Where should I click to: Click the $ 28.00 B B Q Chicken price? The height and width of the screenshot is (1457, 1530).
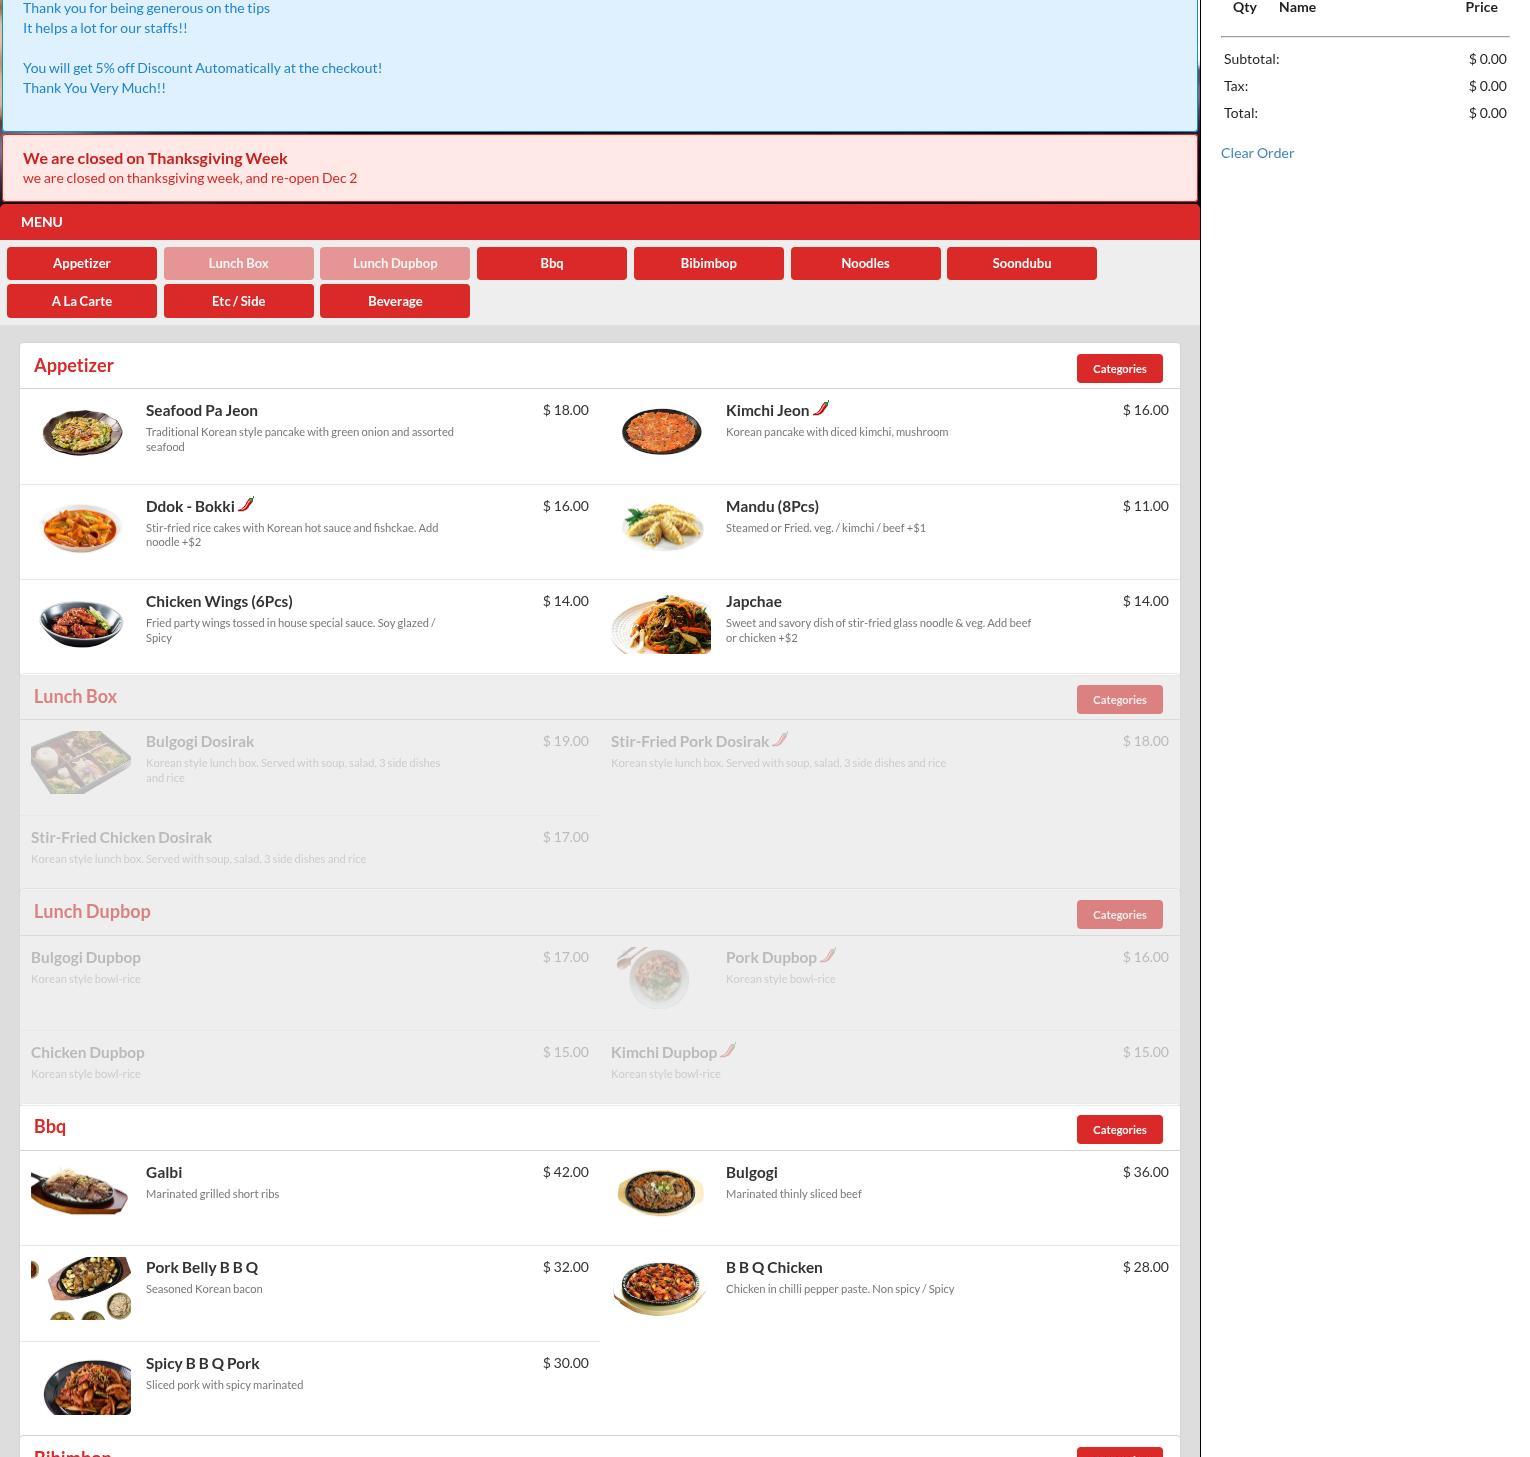pos(1146,1267)
